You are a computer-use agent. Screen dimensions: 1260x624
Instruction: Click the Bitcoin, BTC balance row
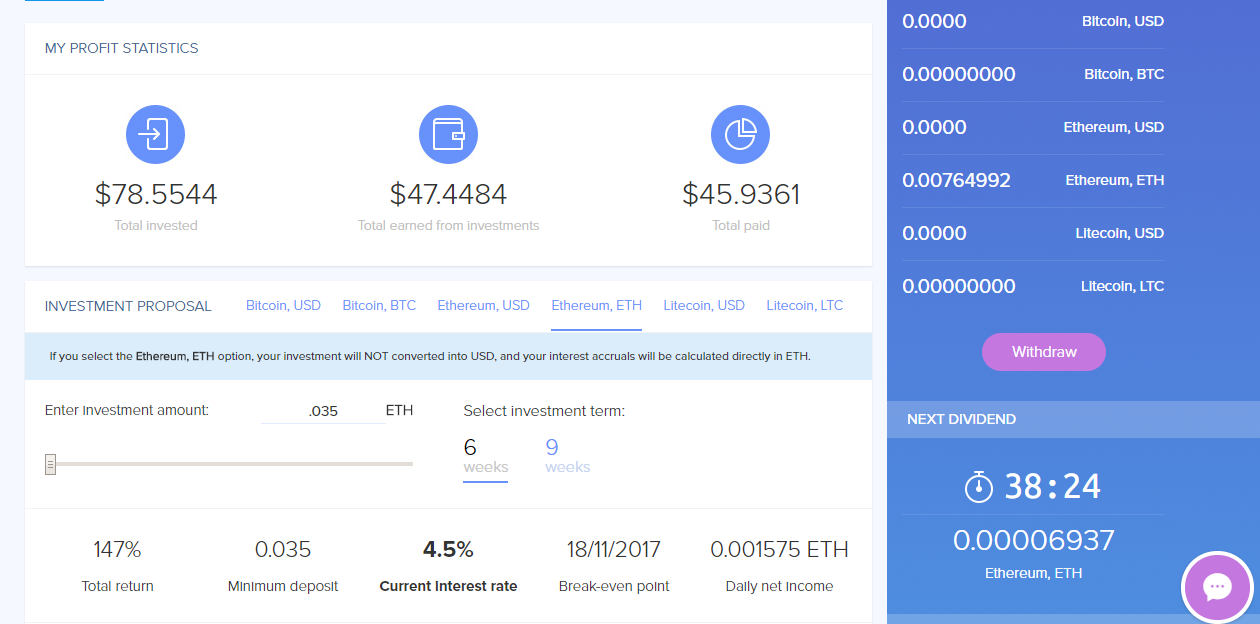(x=1033, y=75)
